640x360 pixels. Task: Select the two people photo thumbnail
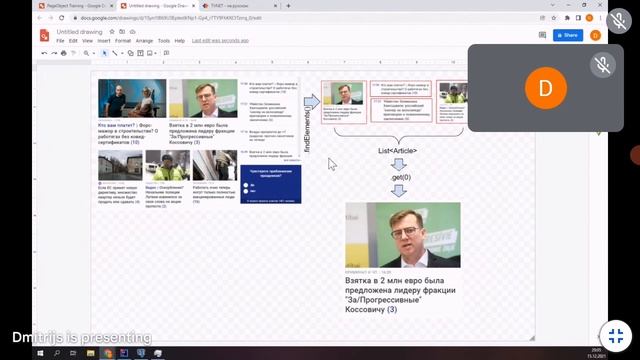[x=132, y=98]
